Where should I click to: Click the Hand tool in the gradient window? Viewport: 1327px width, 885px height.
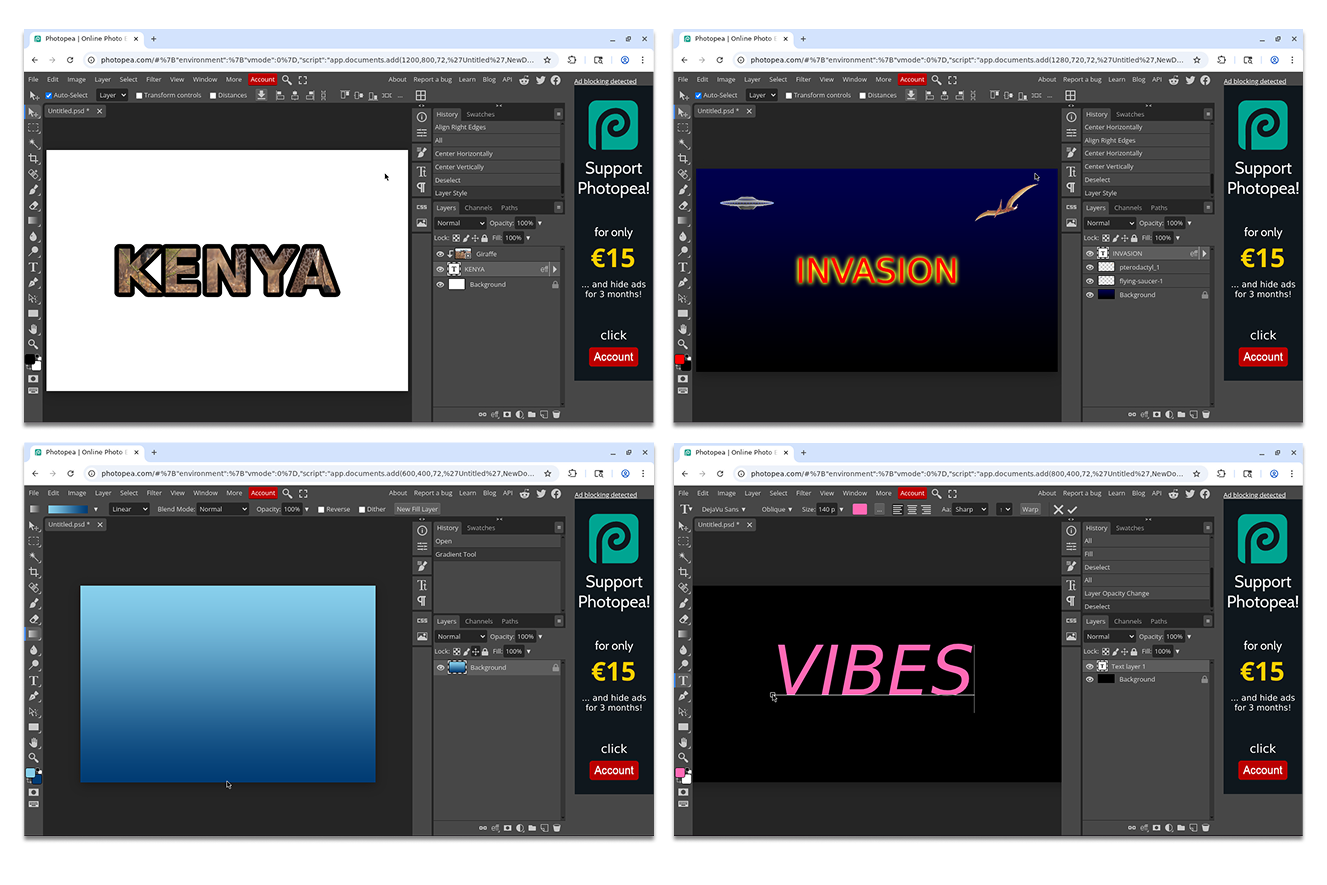(33, 742)
